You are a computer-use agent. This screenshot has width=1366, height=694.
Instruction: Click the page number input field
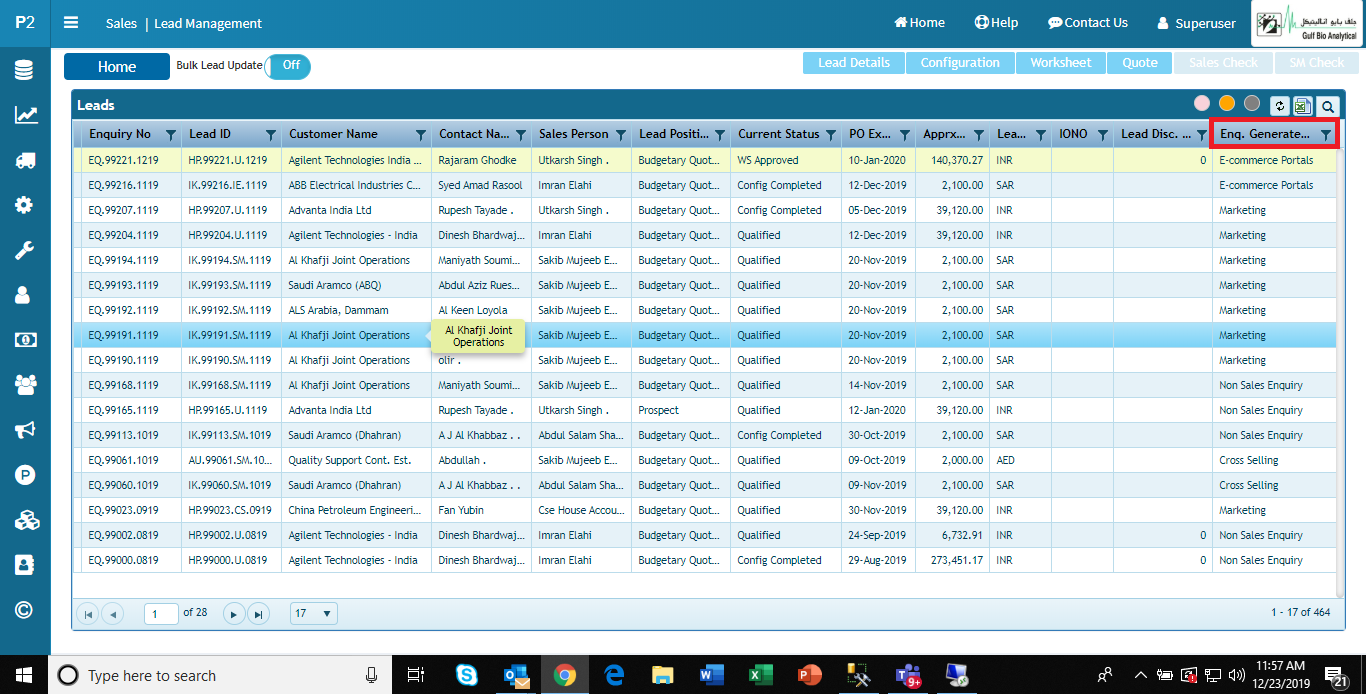coord(161,613)
